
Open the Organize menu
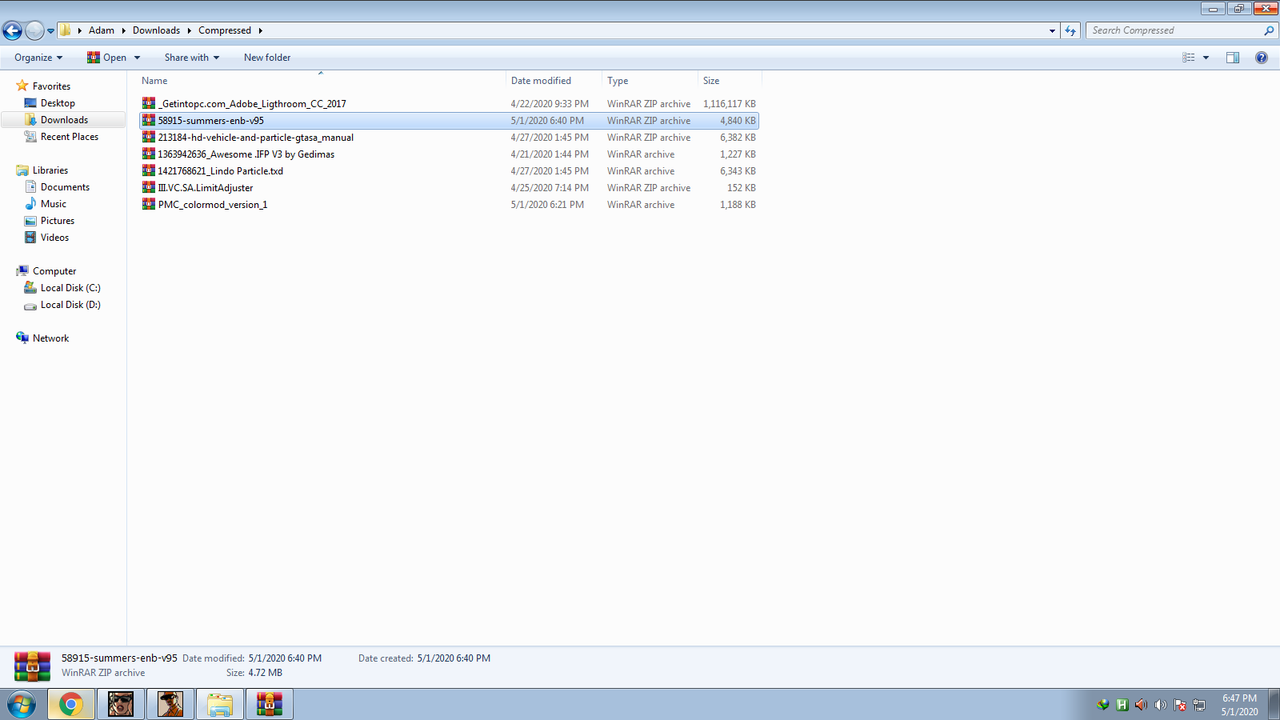[39, 58]
